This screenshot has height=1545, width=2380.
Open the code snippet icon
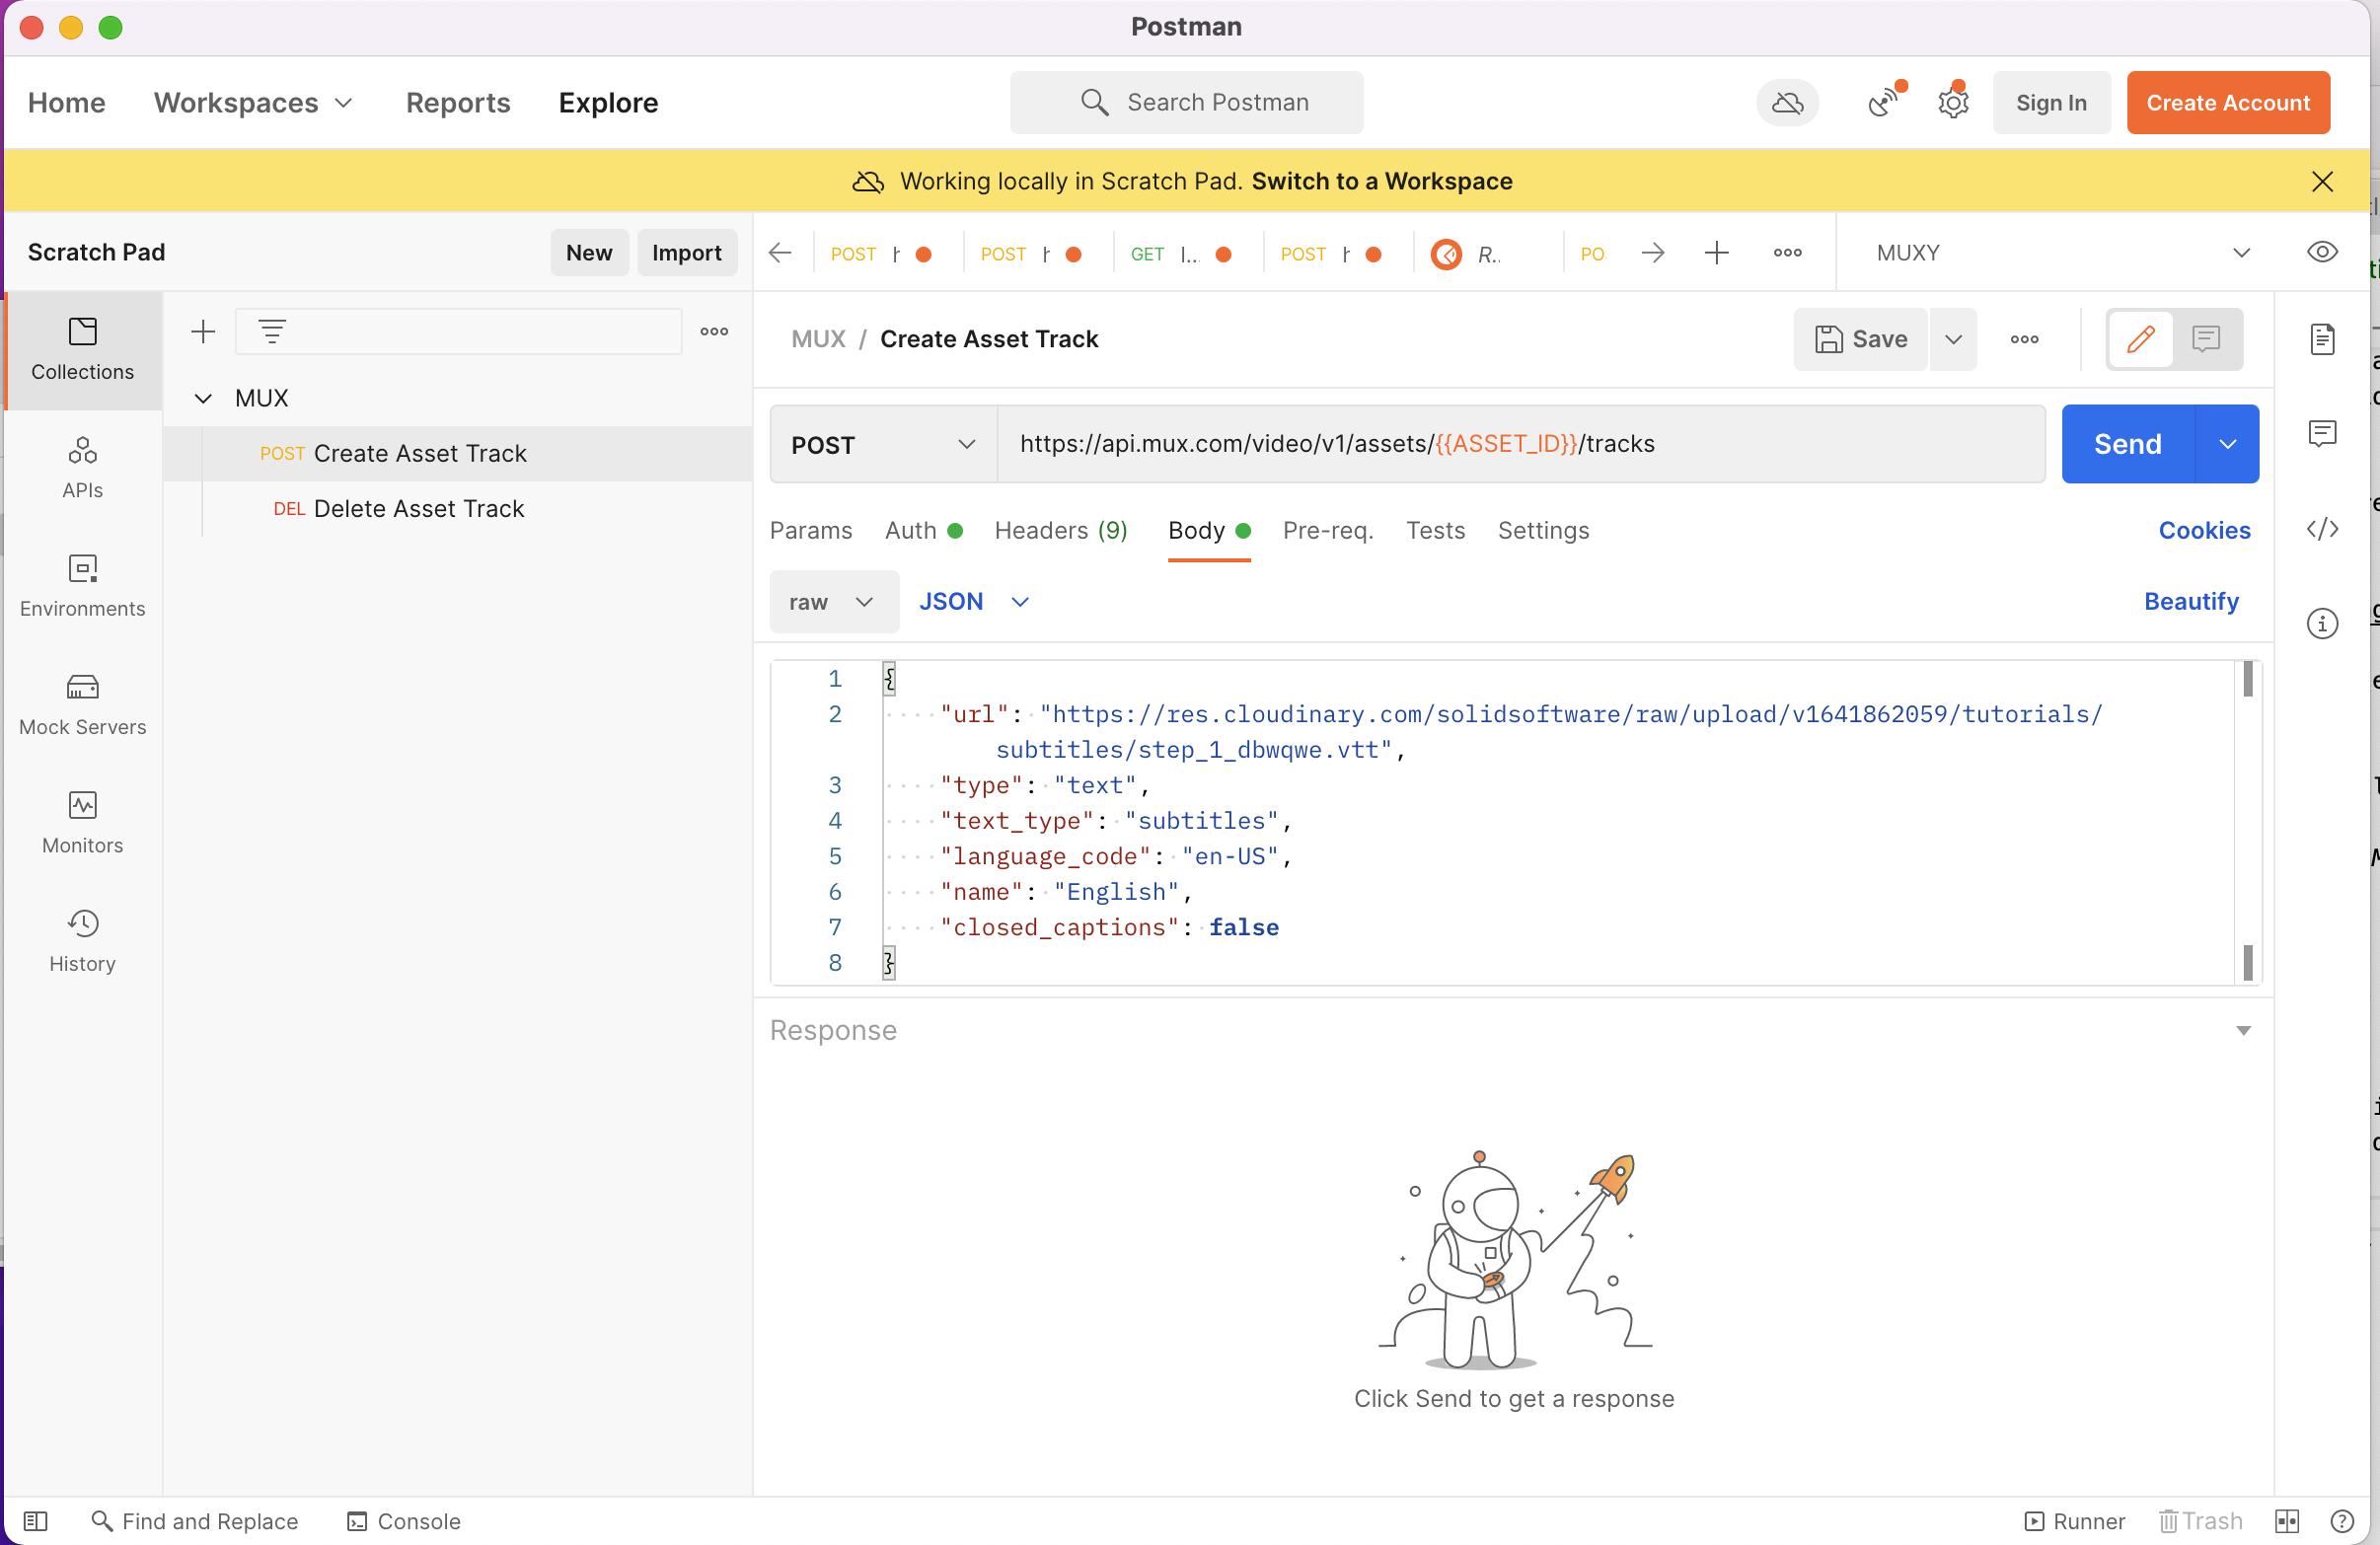[x=2321, y=528]
